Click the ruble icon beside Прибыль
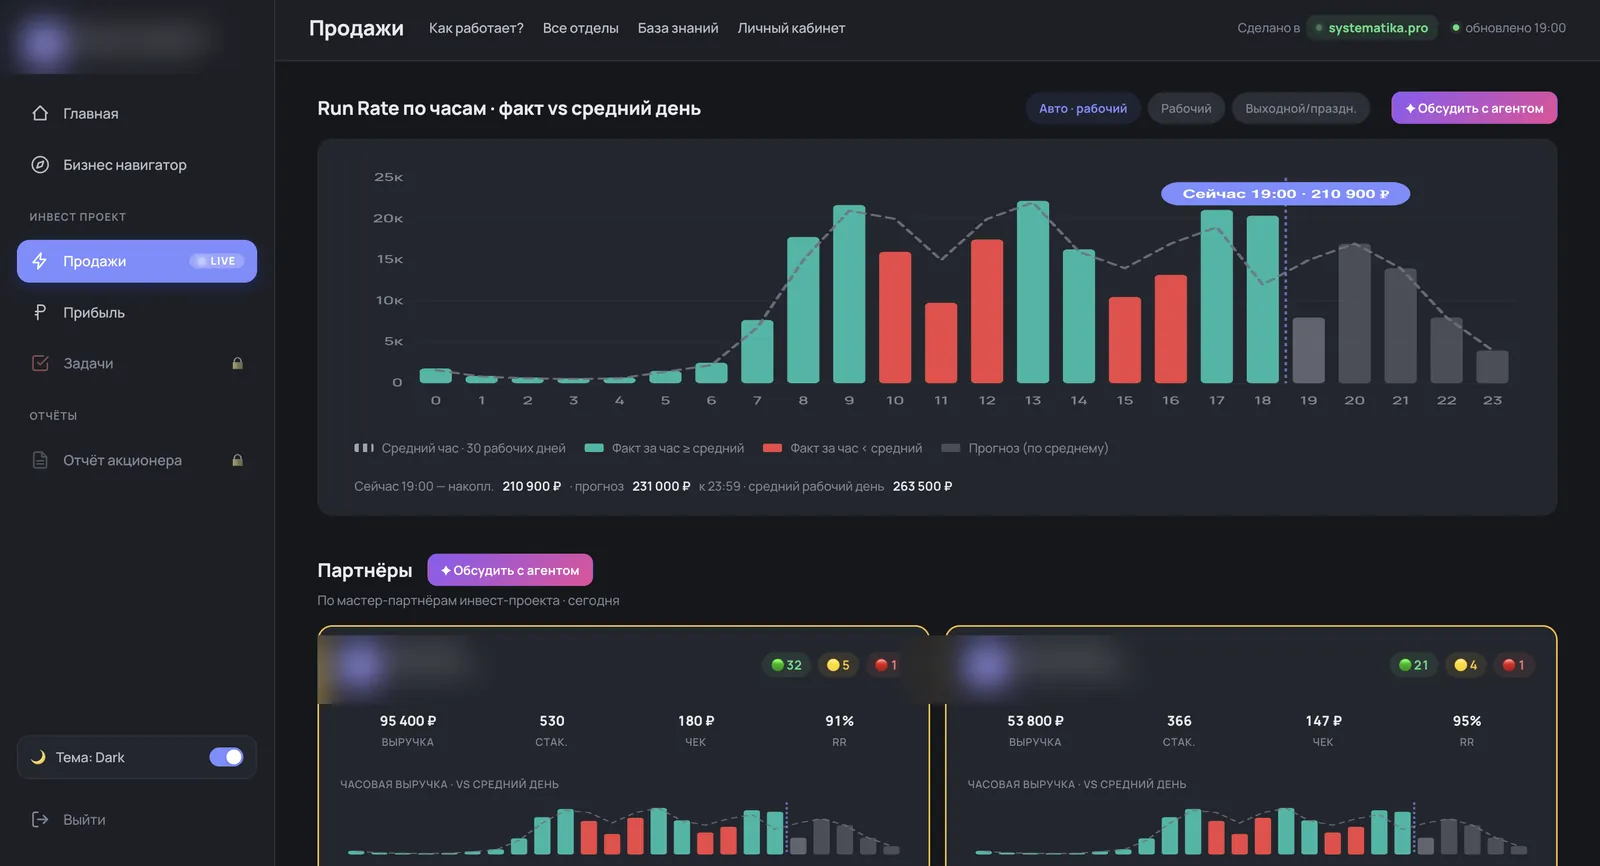 tap(40, 312)
